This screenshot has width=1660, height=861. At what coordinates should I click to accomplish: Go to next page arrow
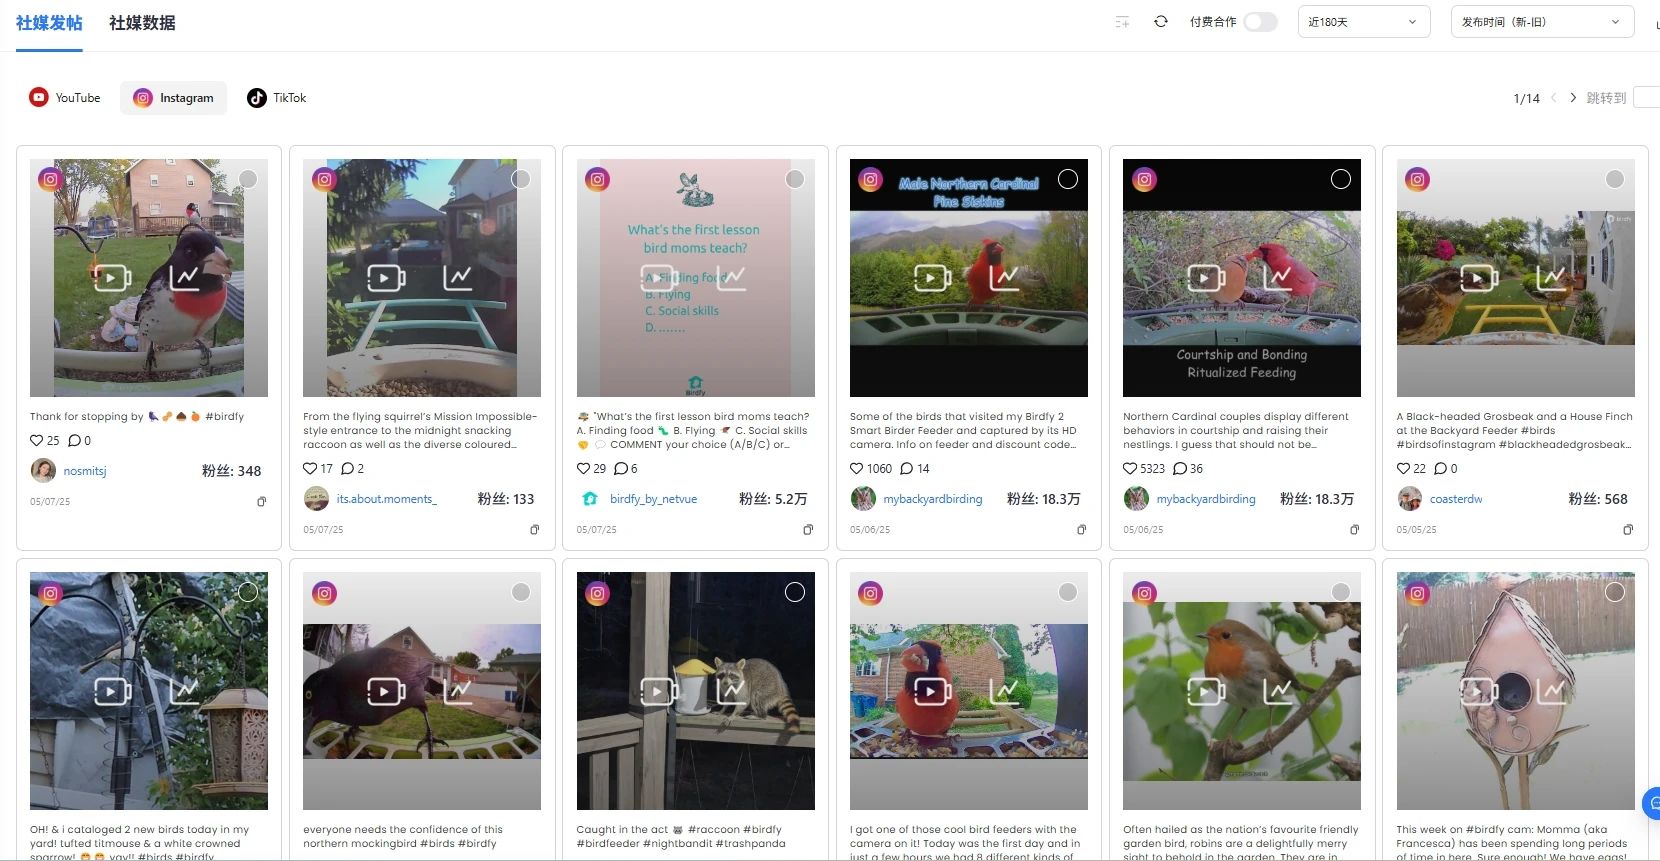click(x=1573, y=98)
